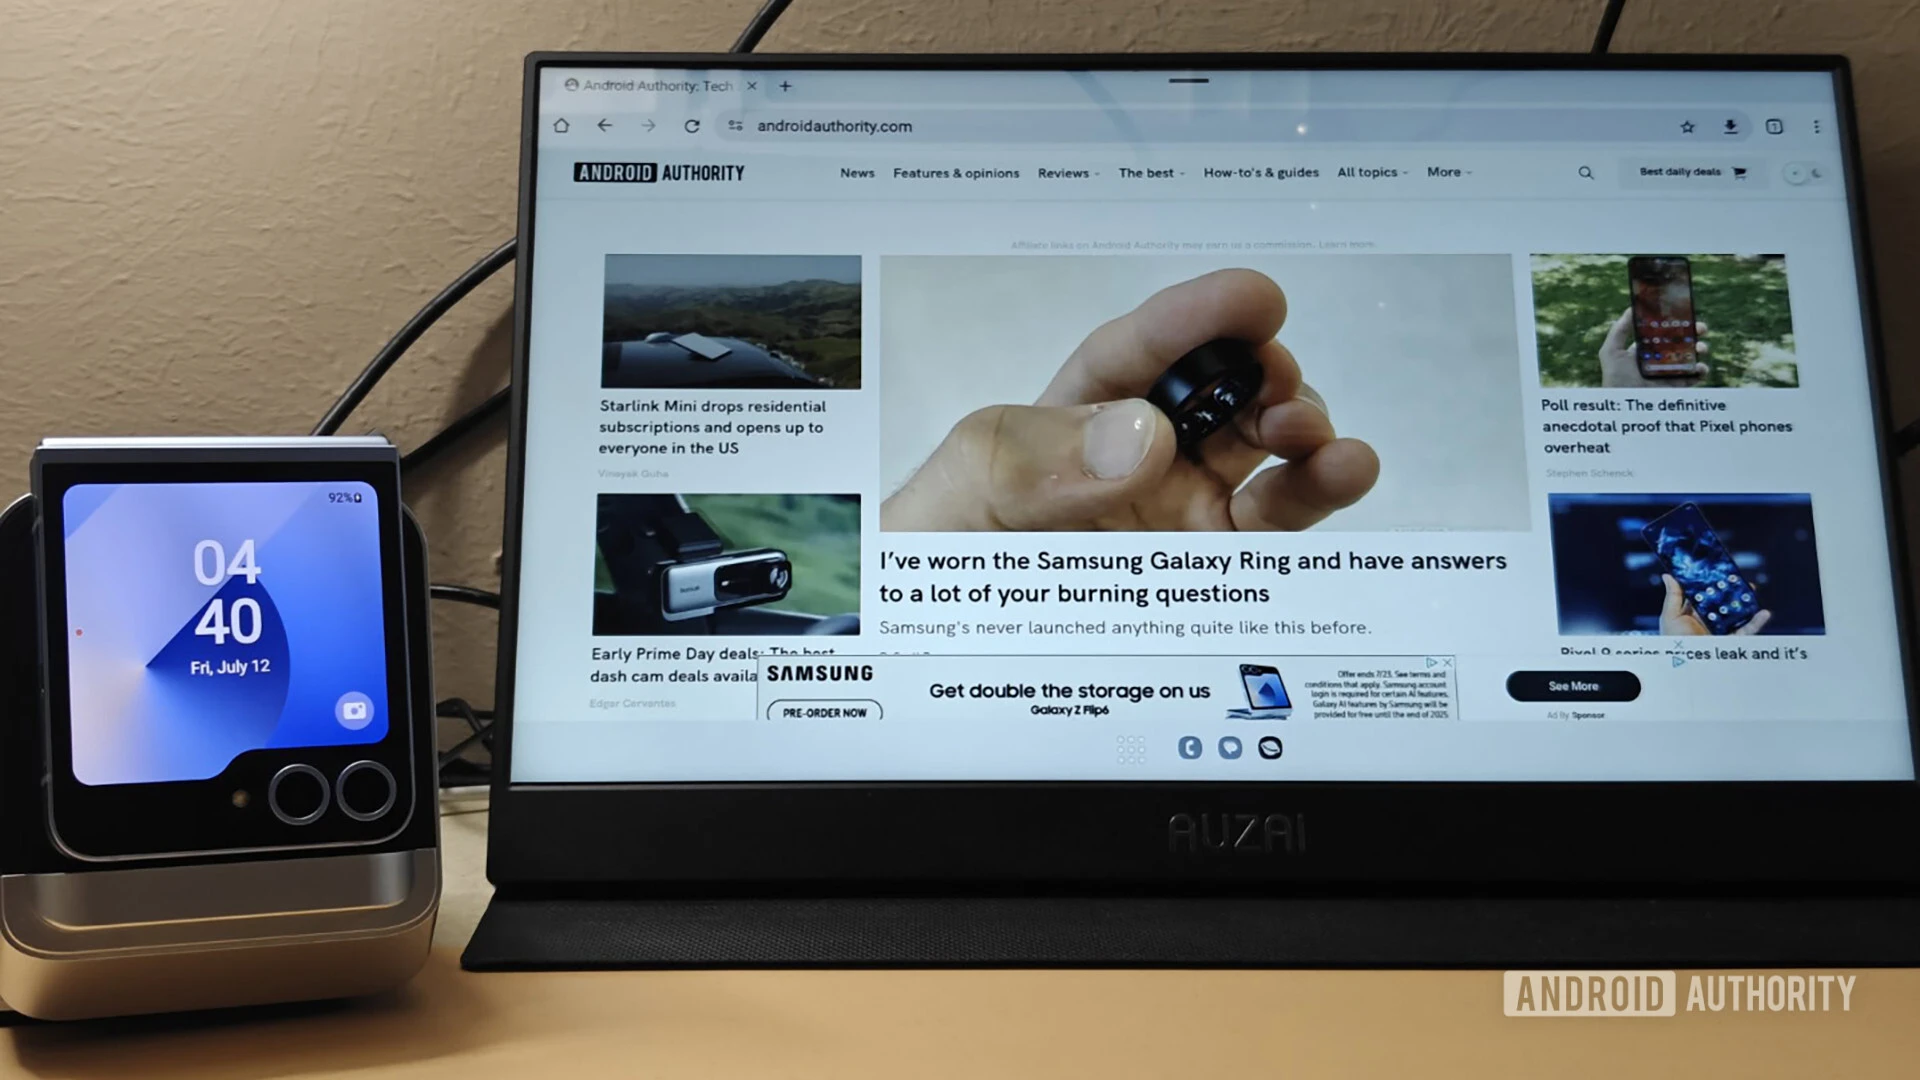The width and height of the screenshot is (1920, 1080).
Task: Toggle the More dropdown navigation item
Action: click(1447, 171)
